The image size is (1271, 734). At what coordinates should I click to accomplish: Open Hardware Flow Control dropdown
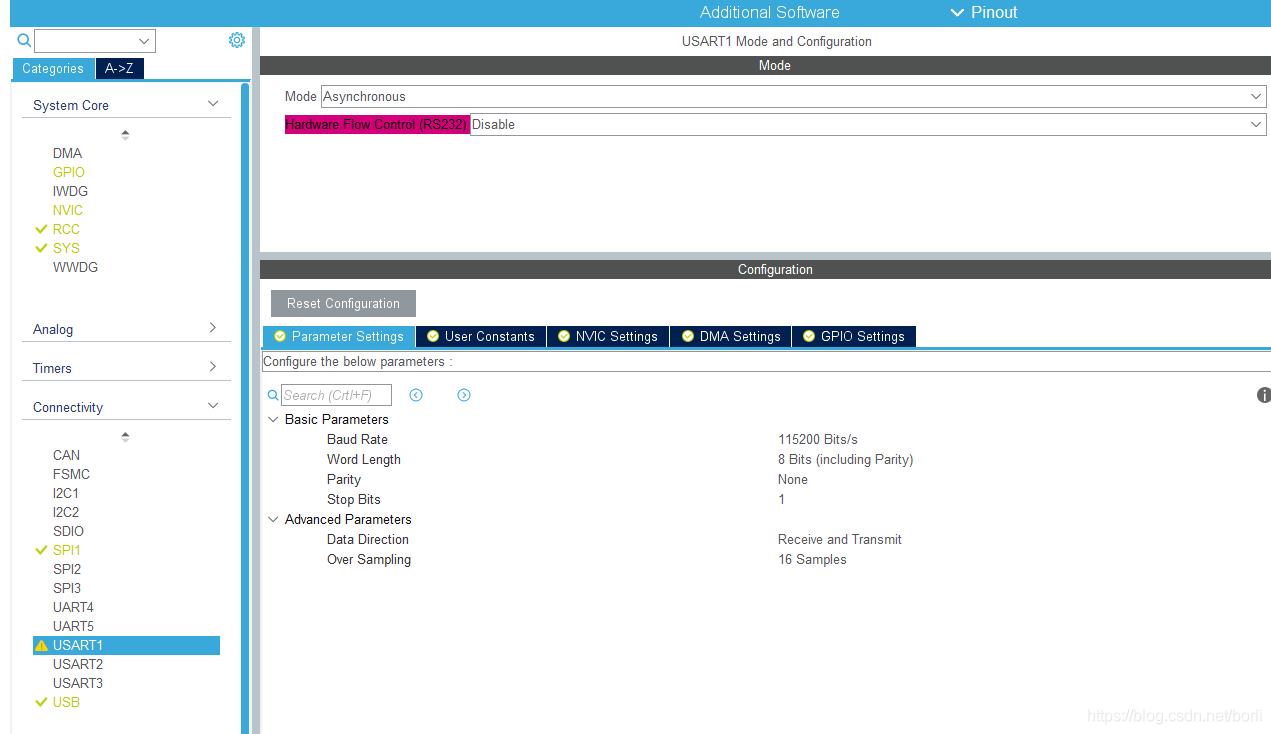[x=868, y=125]
